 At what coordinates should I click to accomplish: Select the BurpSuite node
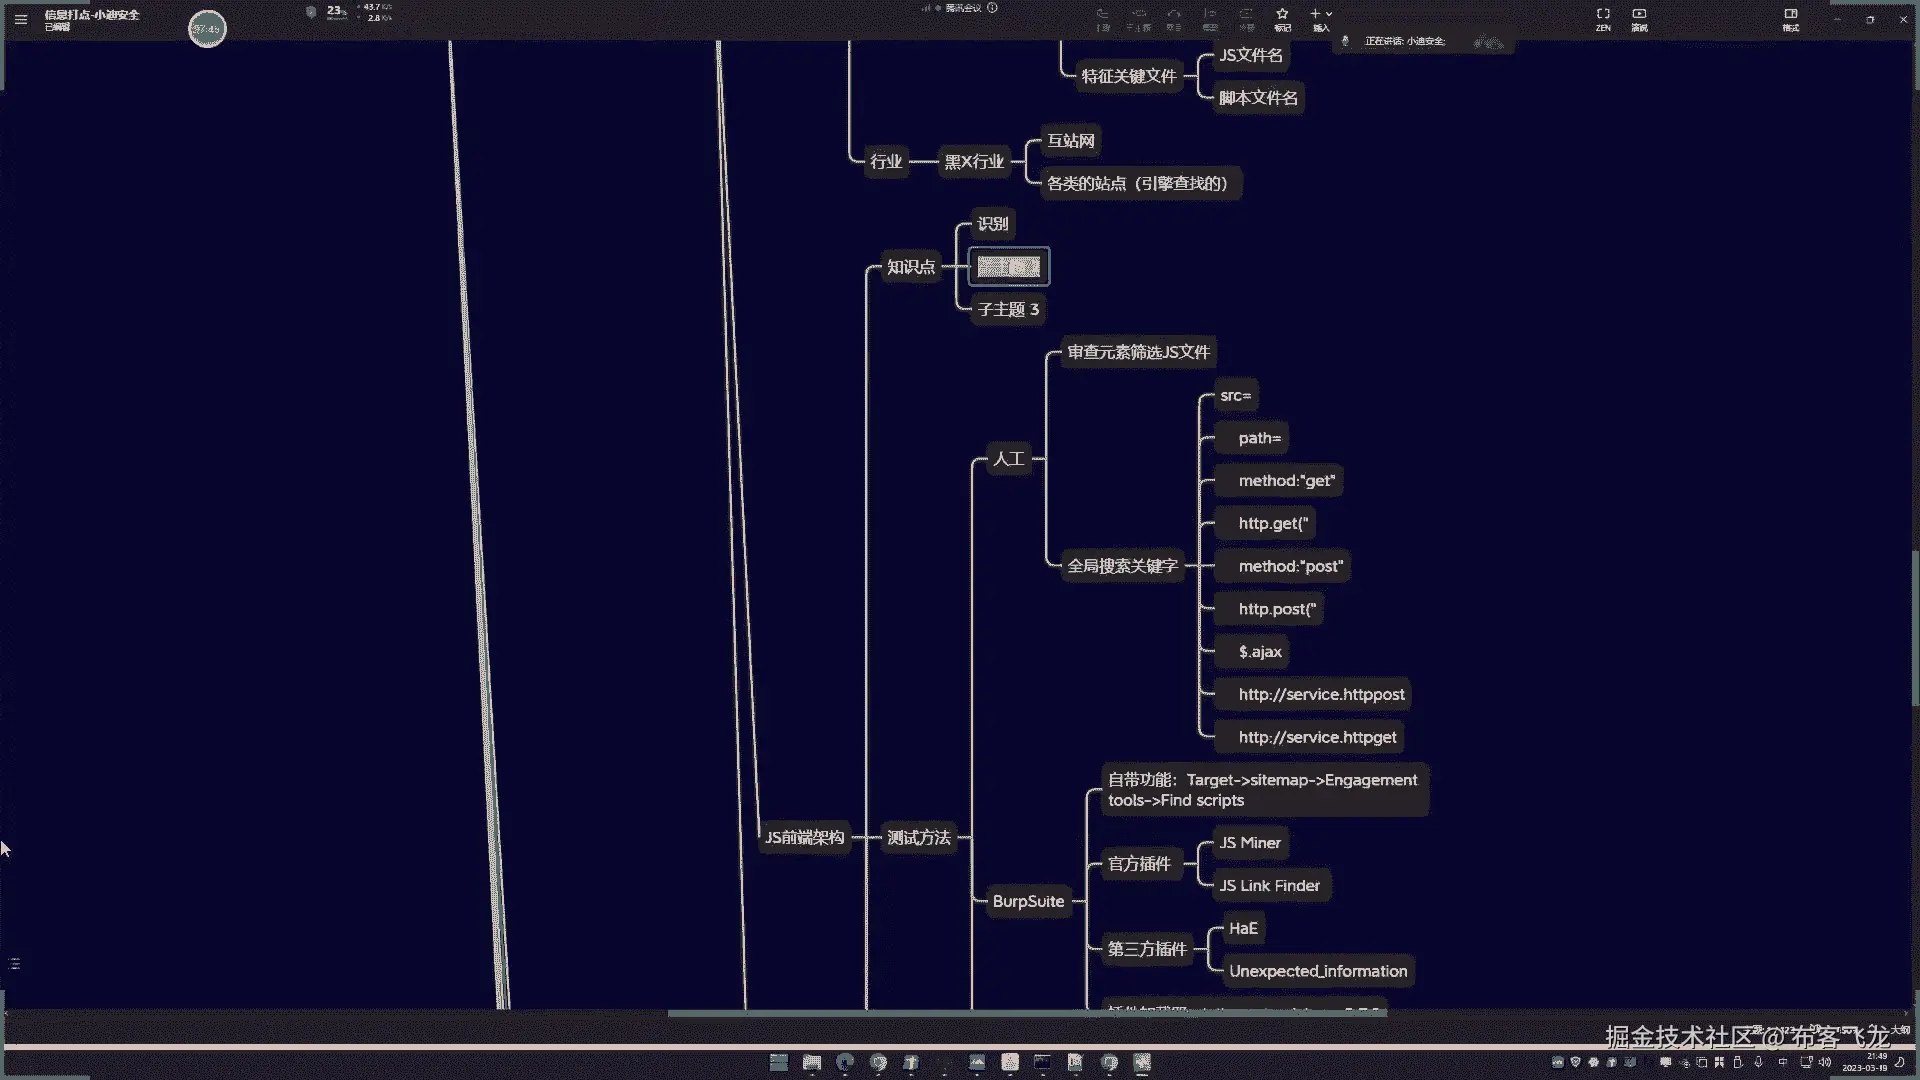(1028, 901)
